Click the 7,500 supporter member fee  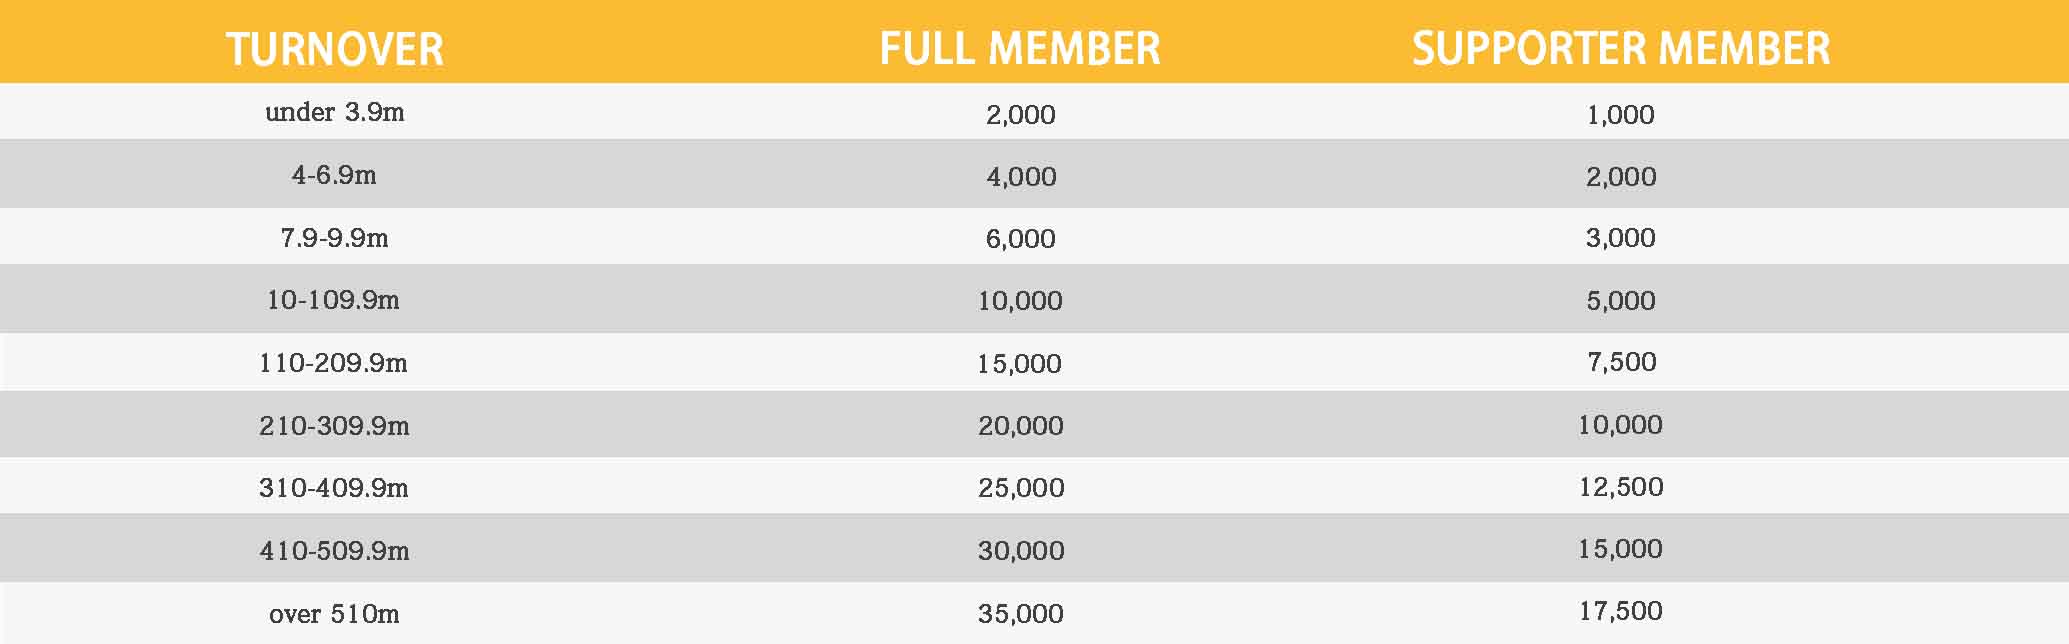[1621, 362]
